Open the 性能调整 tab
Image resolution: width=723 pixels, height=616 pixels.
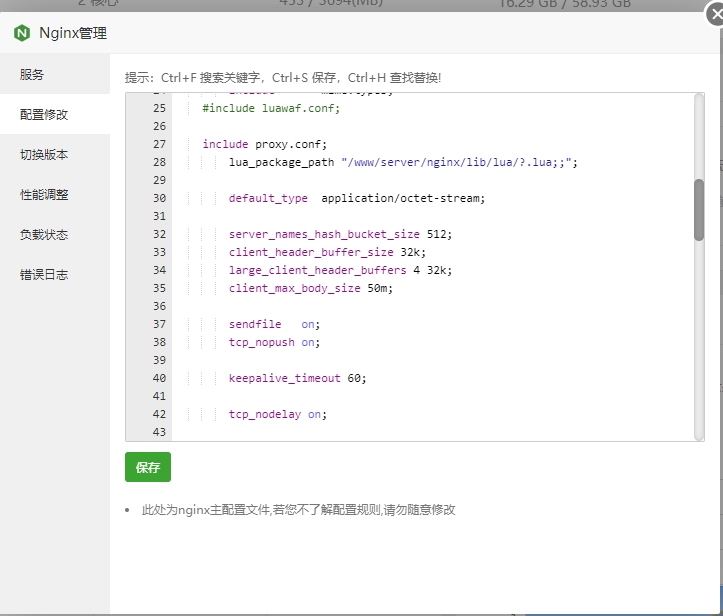tap(55, 195)
